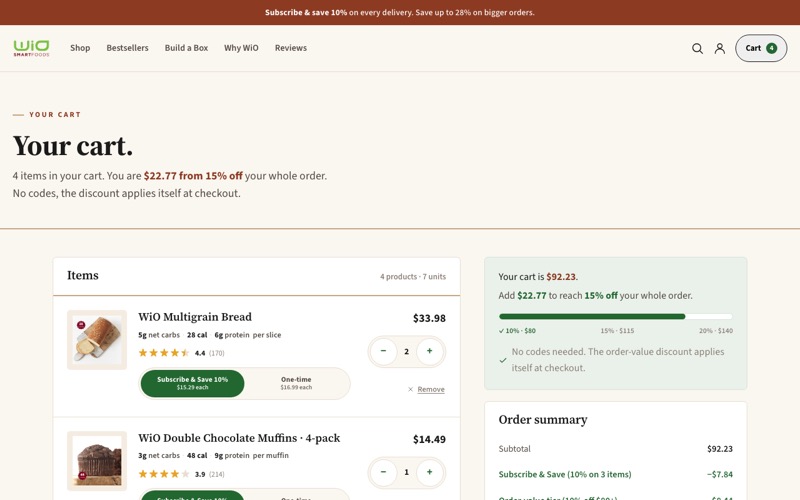Open the Double Chocolate Muffins product image
800x500 pixels.
coord(97,461)
